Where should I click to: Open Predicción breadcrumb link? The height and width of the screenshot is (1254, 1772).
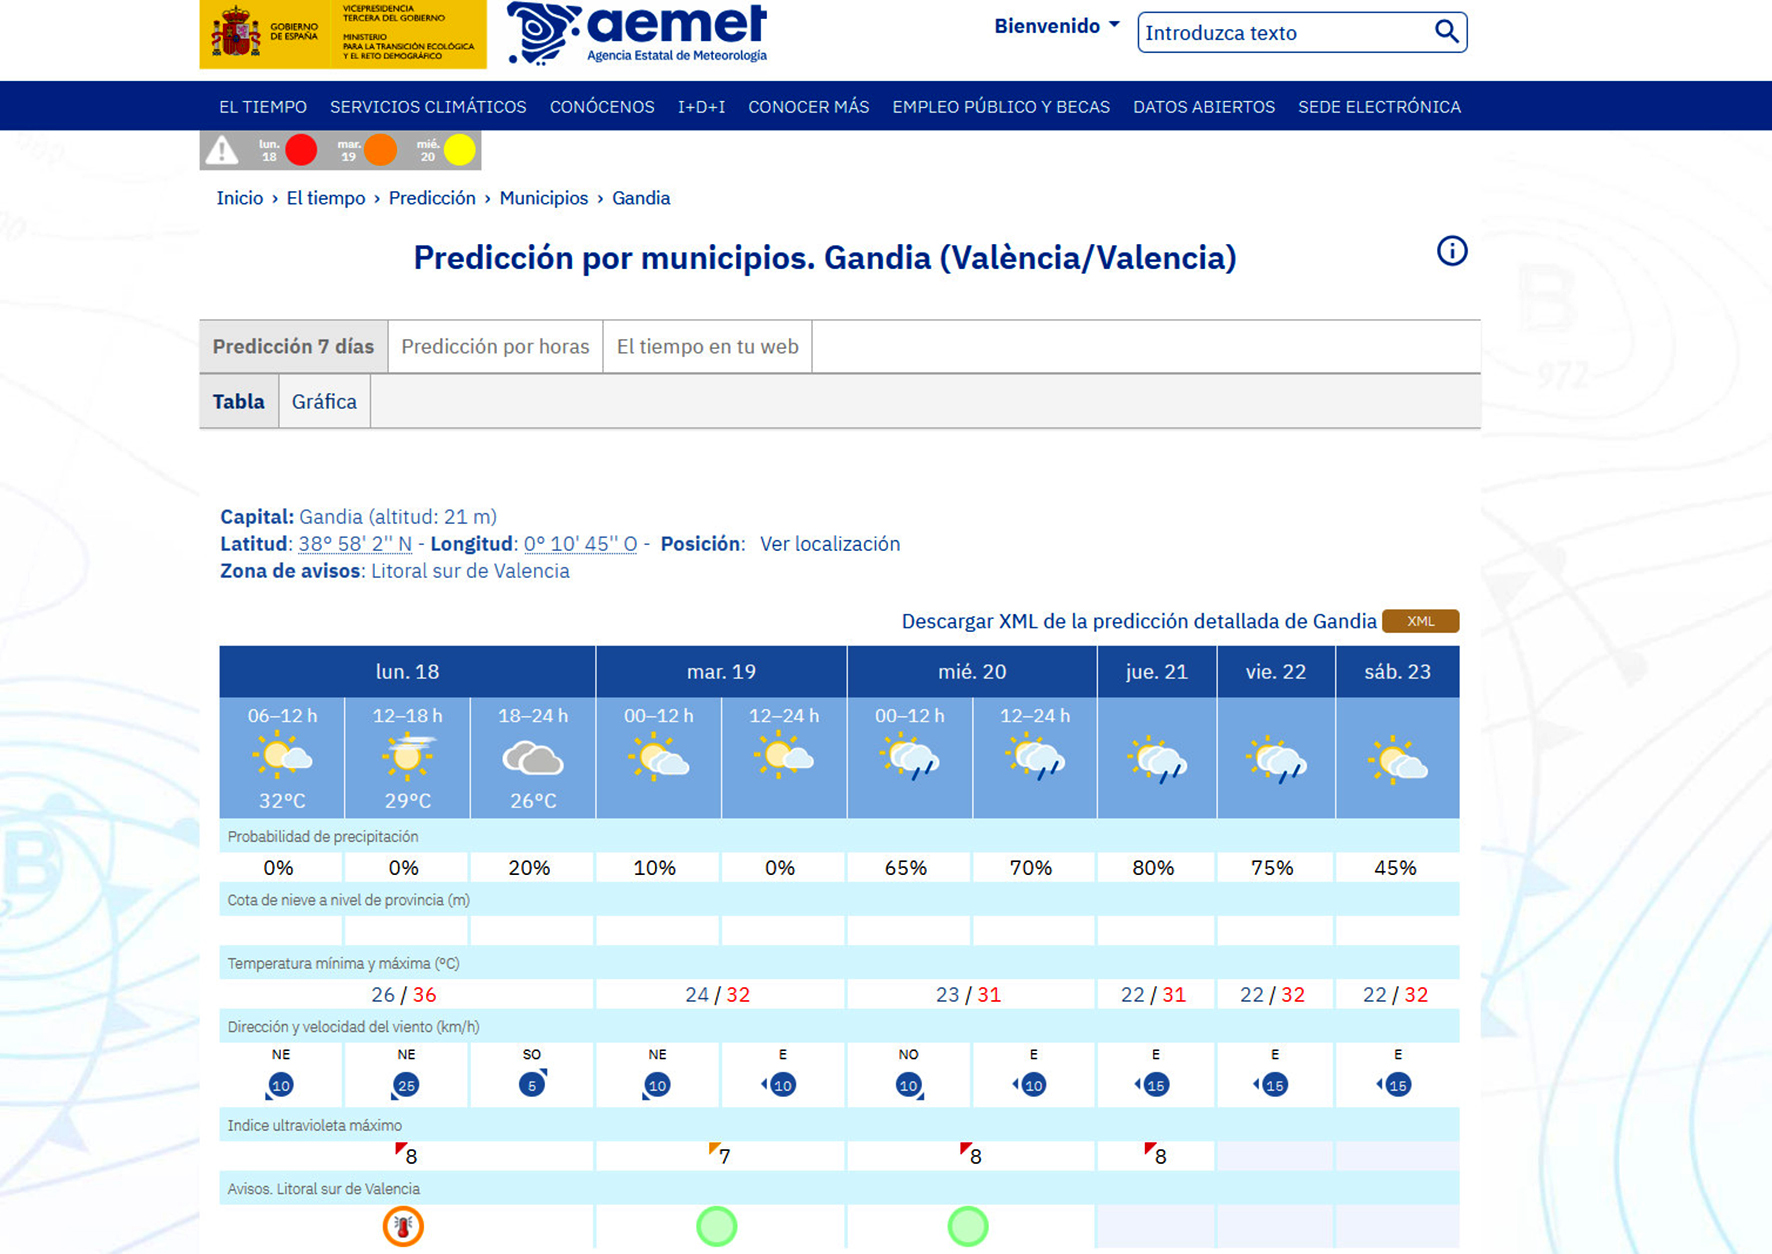tap(432, 198)
